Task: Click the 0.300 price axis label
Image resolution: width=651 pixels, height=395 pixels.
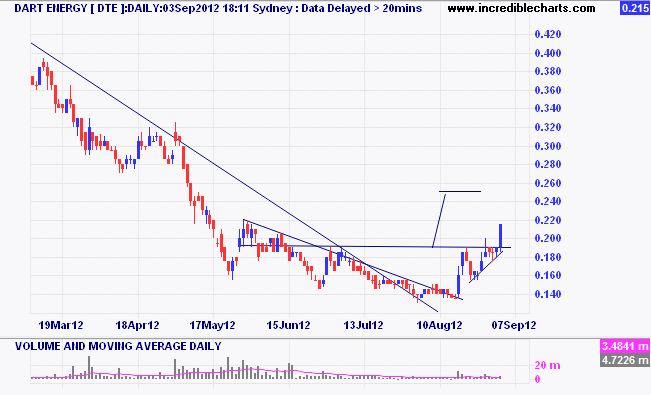Action: pyautogui.click(x=548, y=145)
